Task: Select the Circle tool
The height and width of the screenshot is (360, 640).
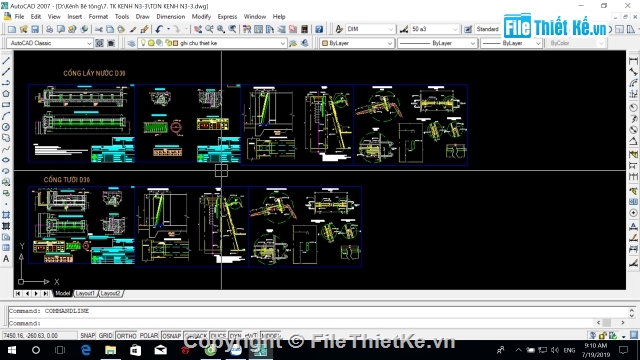Action: tap(6, 127)
